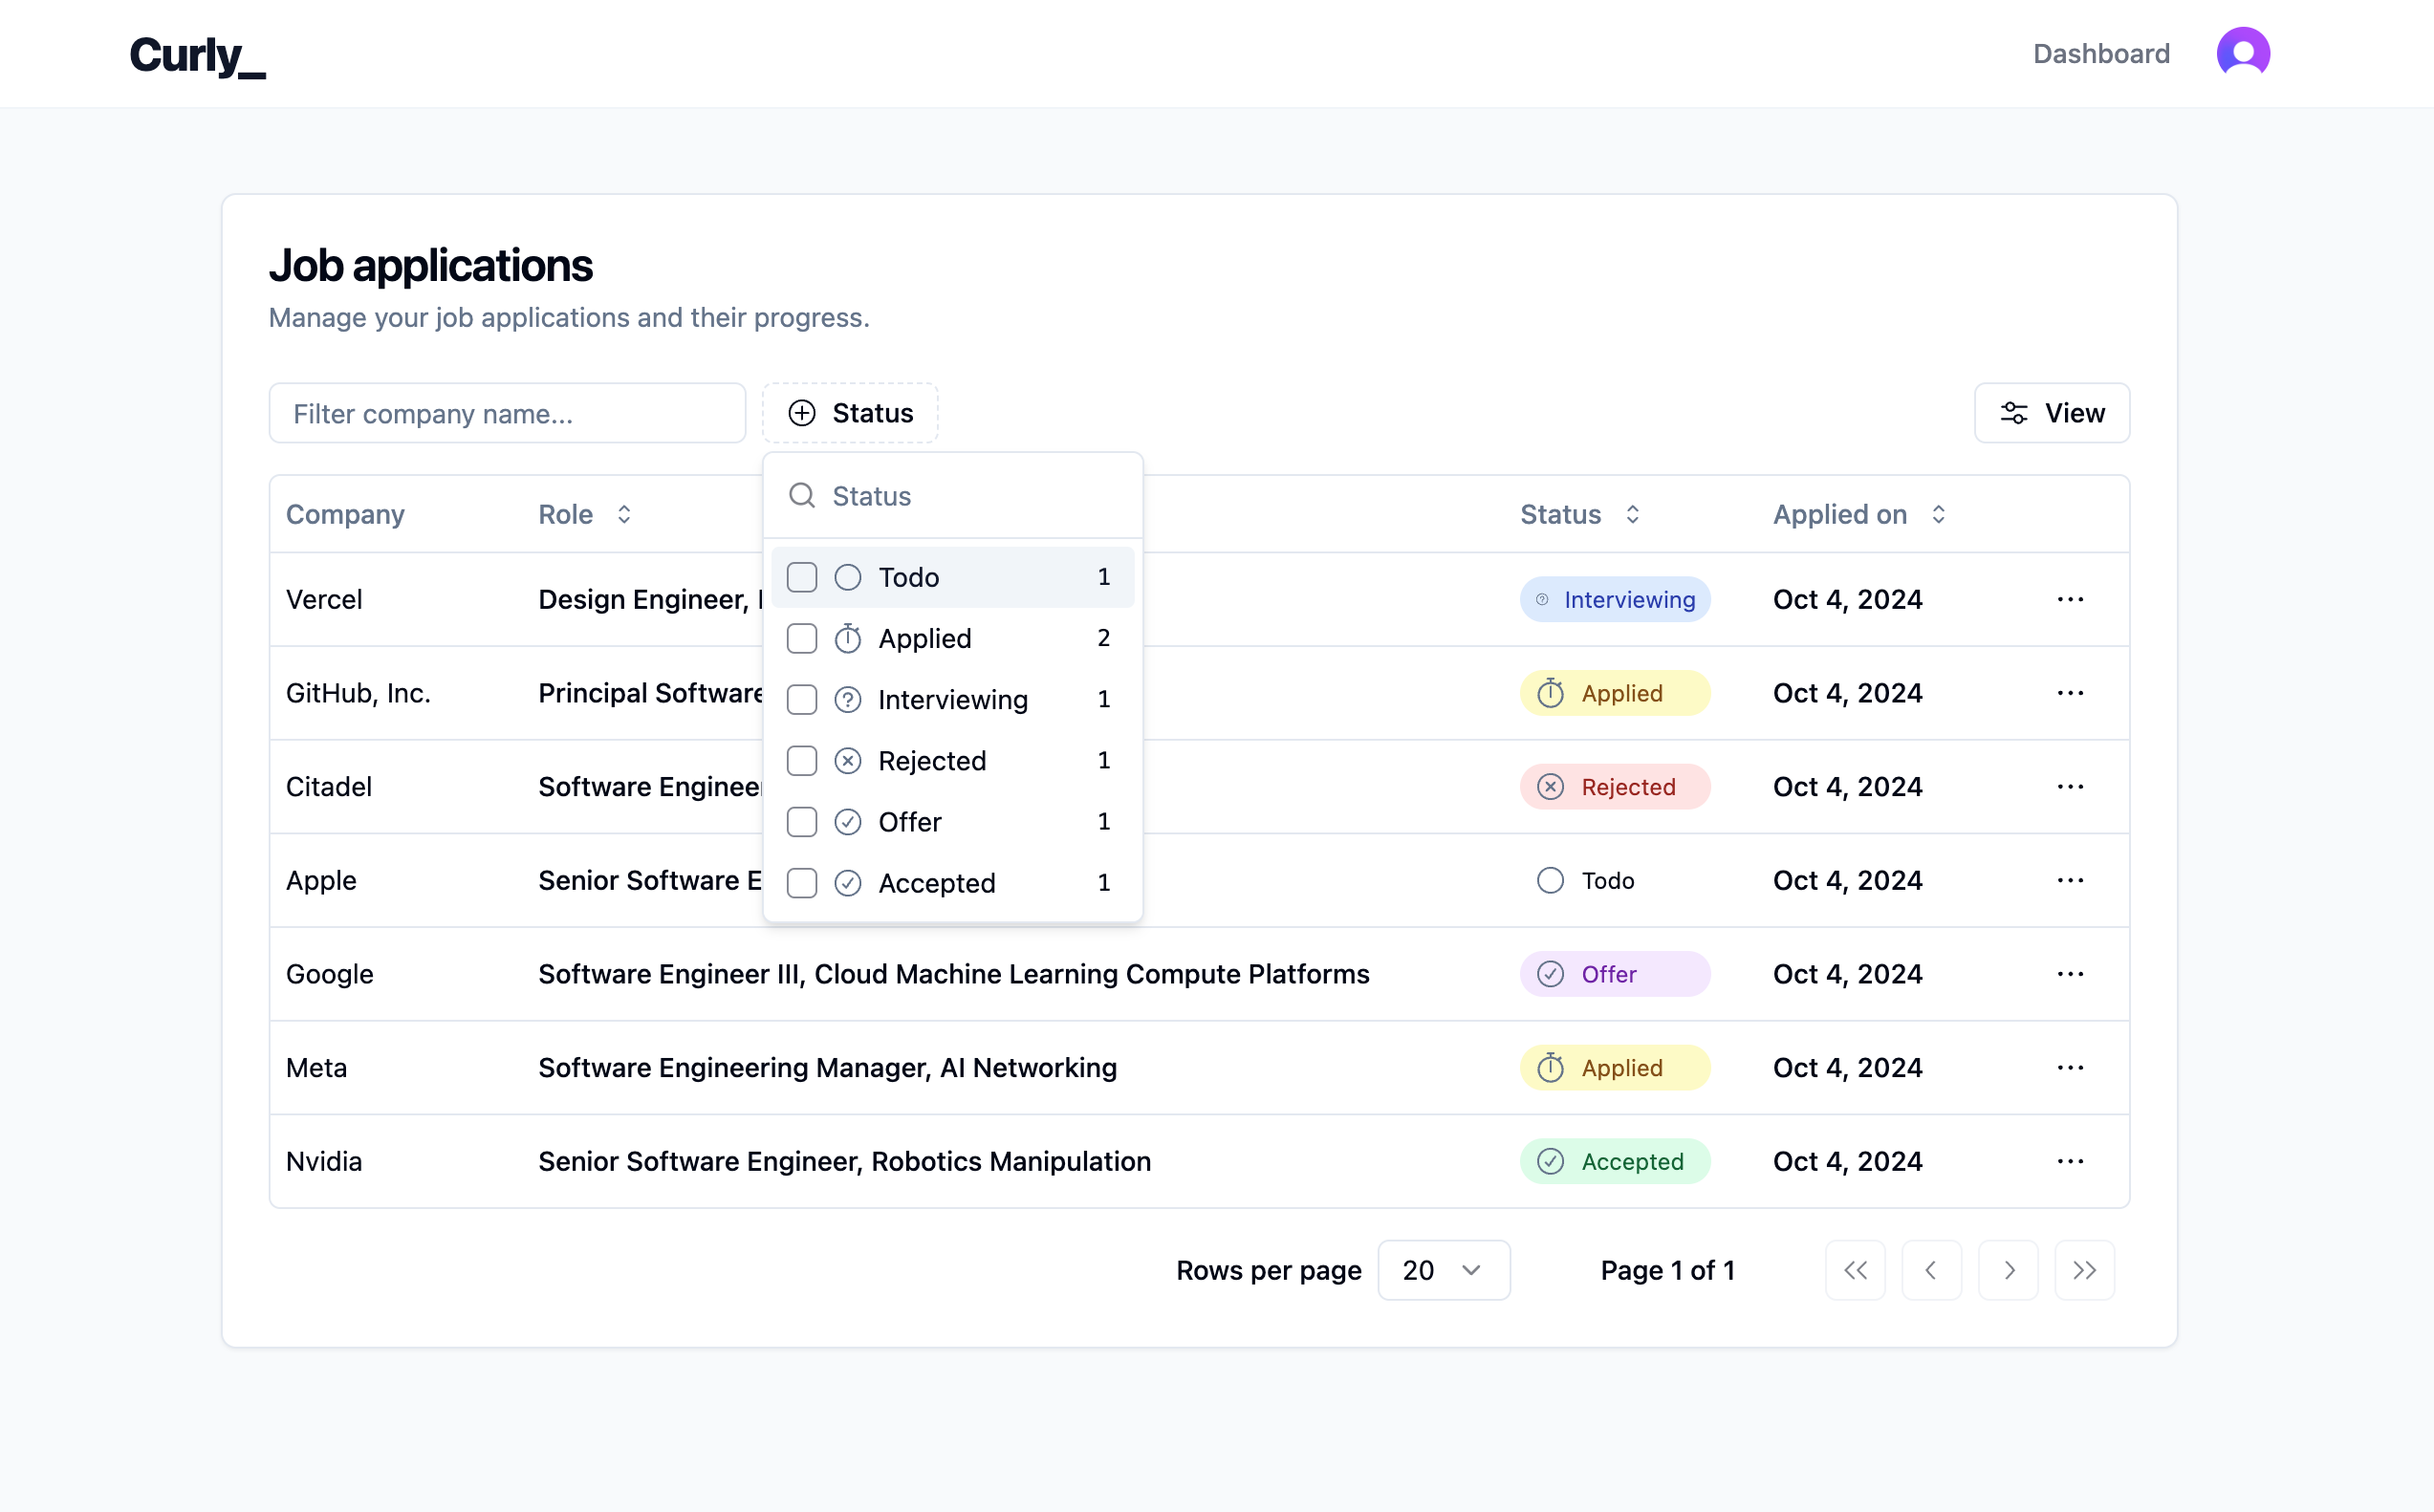Click the Rejected status icon in dropdown
Screen dimensions: 2434x1512
pos(849,760)
